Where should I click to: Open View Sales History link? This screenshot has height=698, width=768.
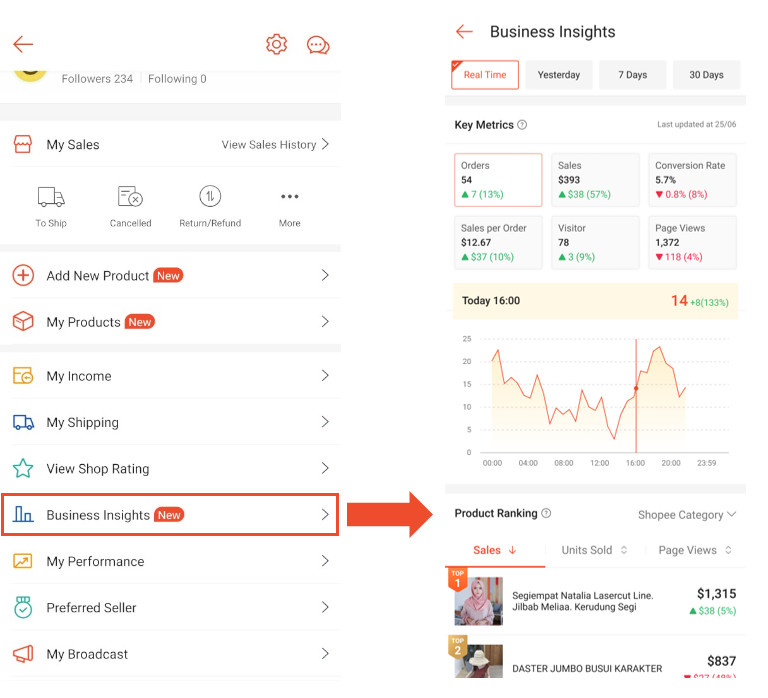275,145
